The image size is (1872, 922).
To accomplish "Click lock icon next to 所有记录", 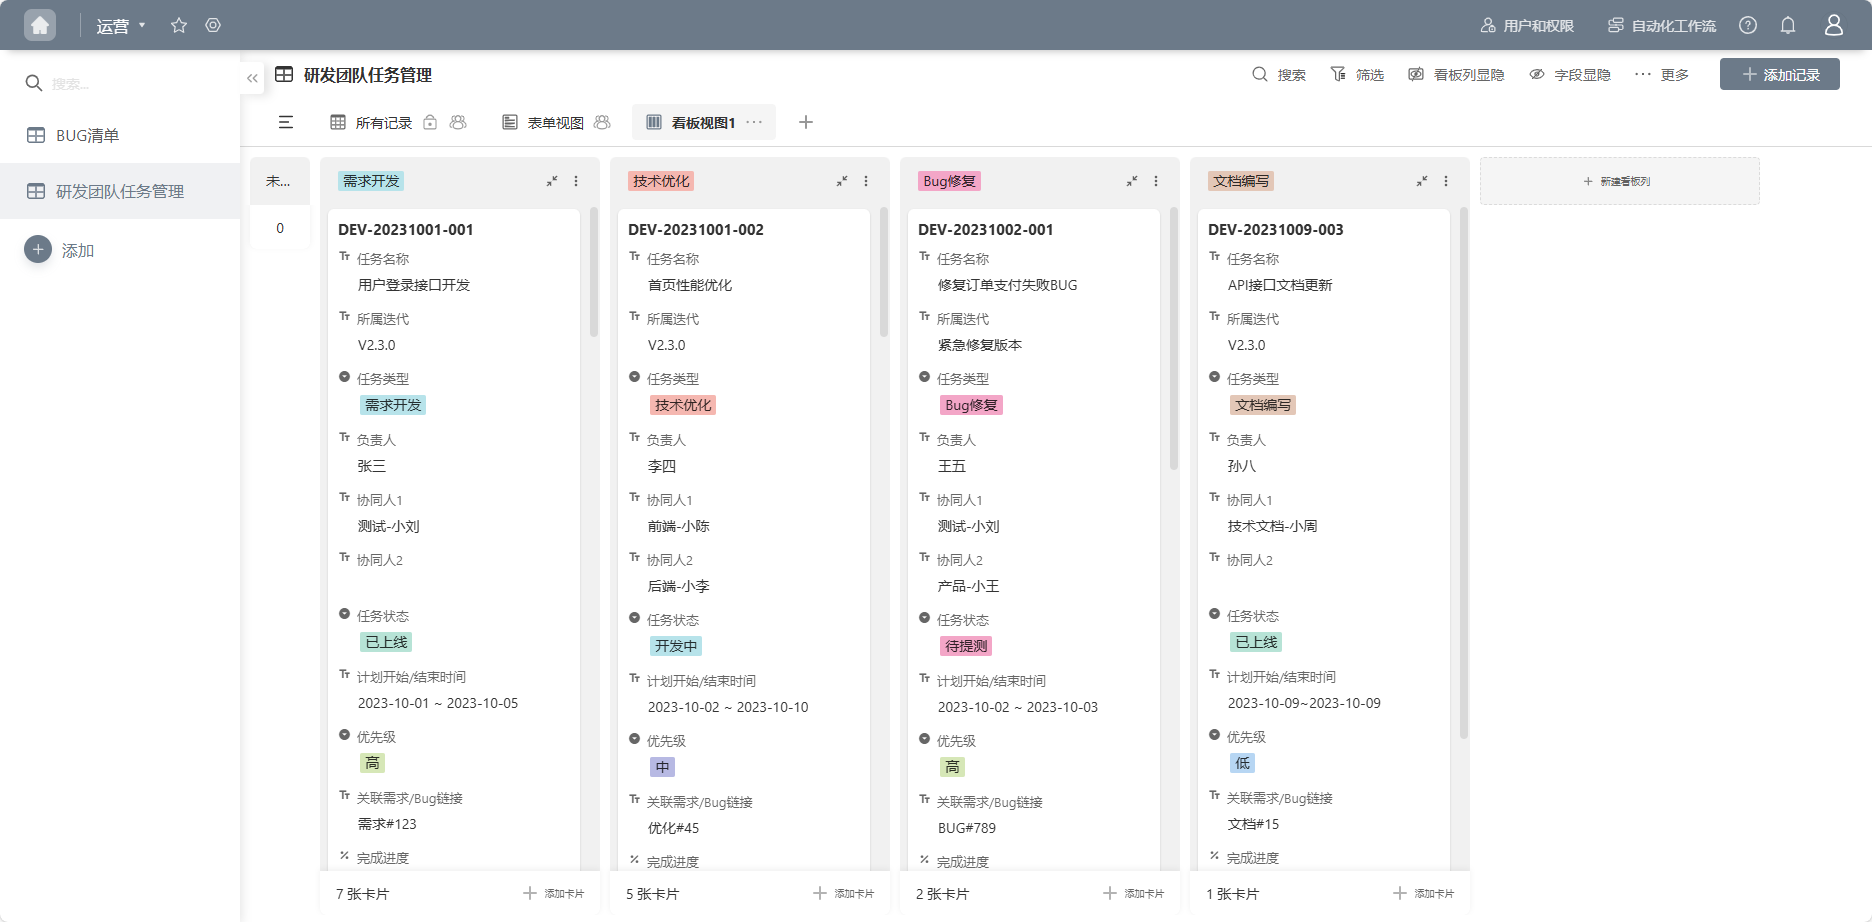I will point(430,122).
